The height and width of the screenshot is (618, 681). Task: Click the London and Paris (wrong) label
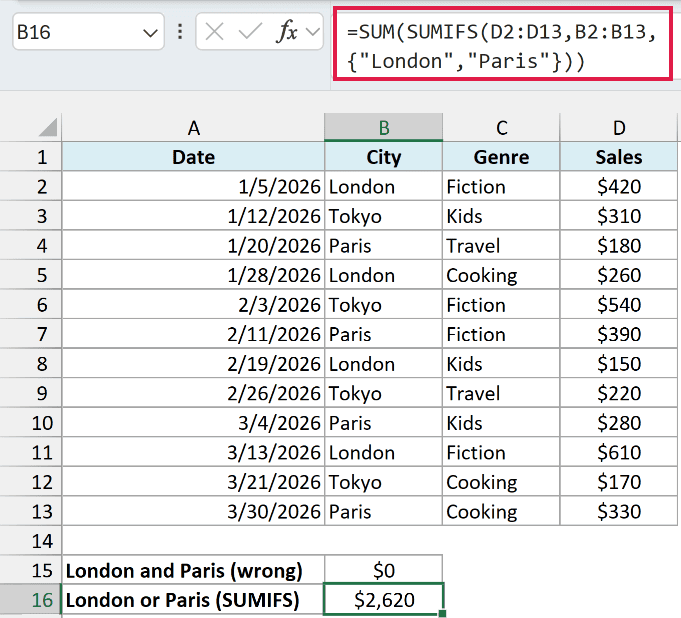(x=193, y=570)
